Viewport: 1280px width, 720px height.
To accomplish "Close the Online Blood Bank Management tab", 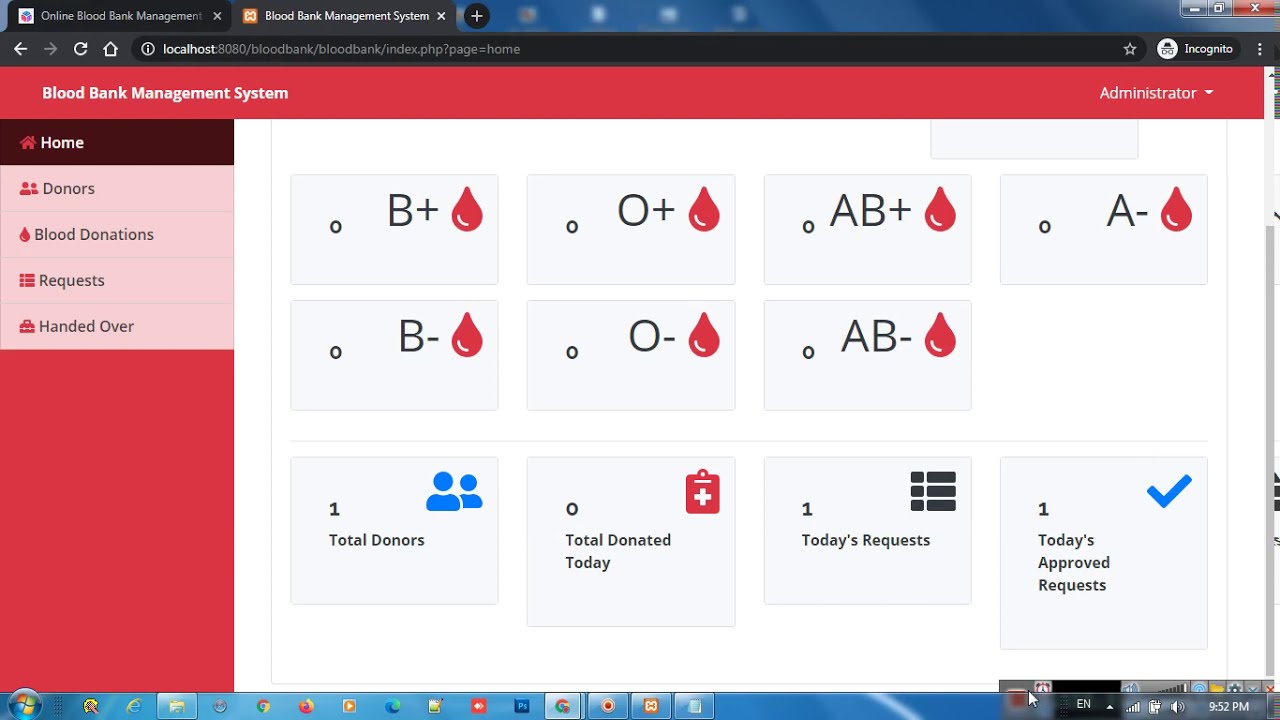I will (x=217, y=16).
